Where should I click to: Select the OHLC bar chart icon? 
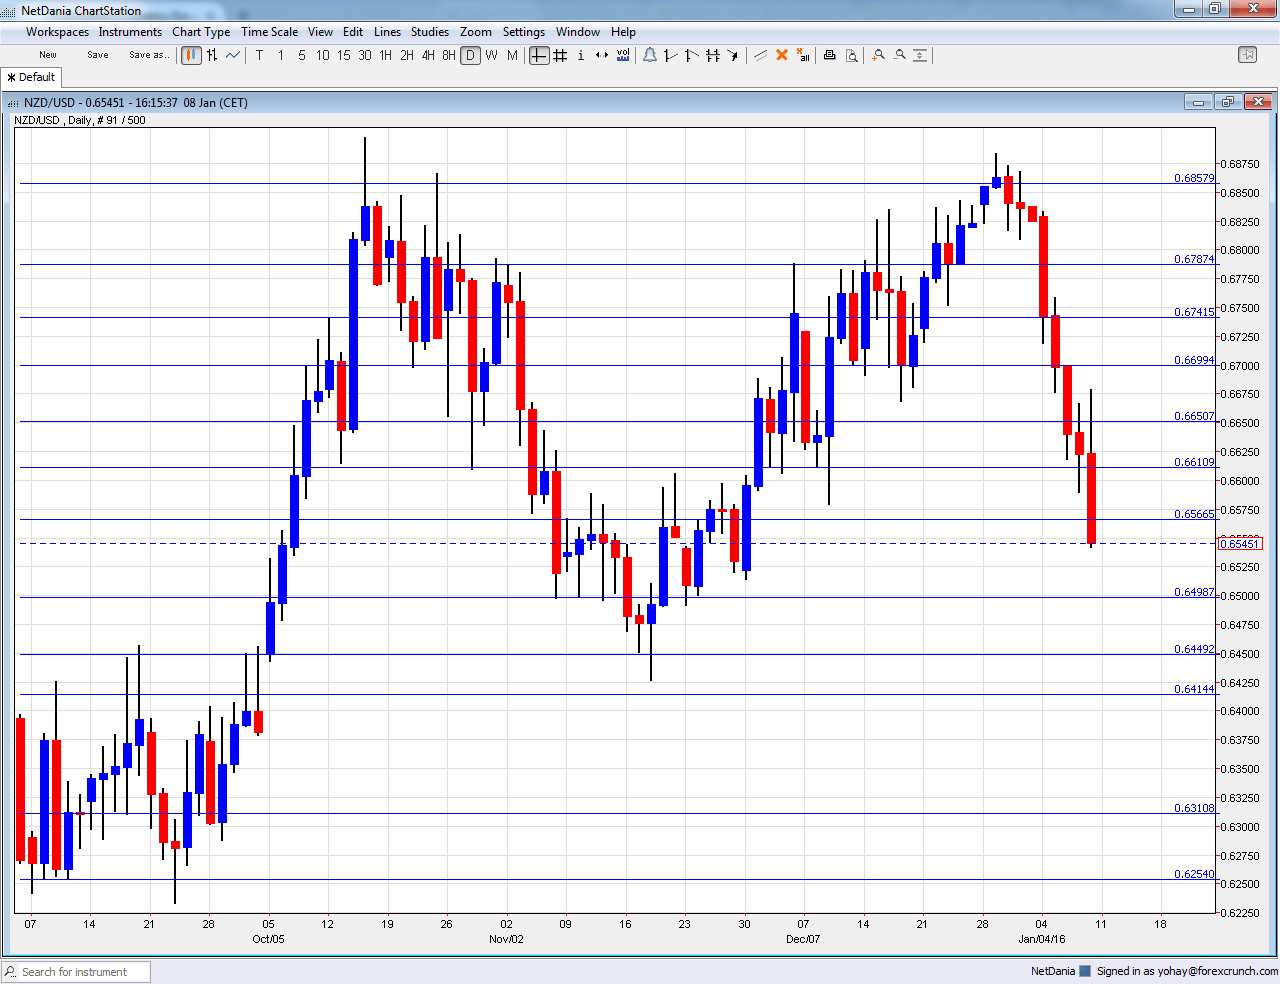pyautogui.click(x=211, y=55)
